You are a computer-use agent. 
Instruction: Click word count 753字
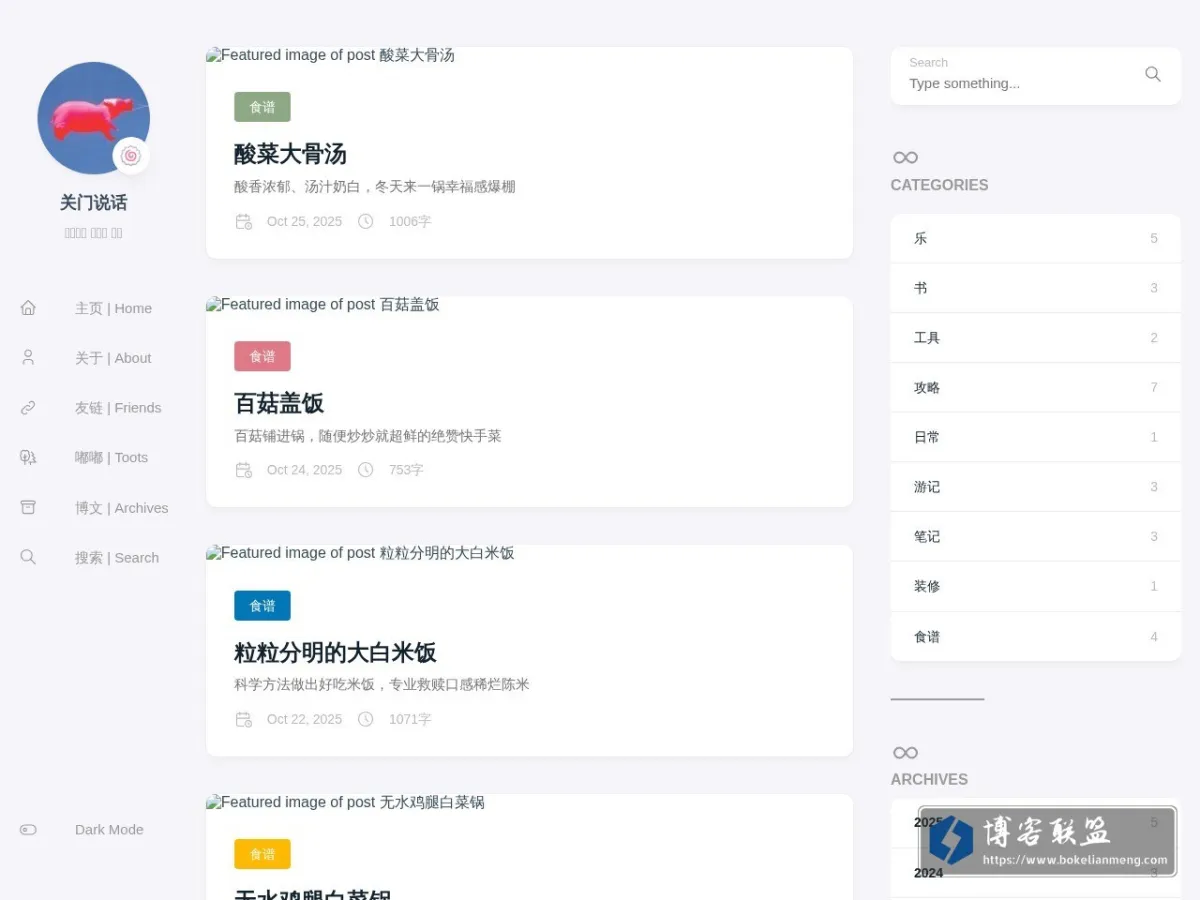pos(406,470)
